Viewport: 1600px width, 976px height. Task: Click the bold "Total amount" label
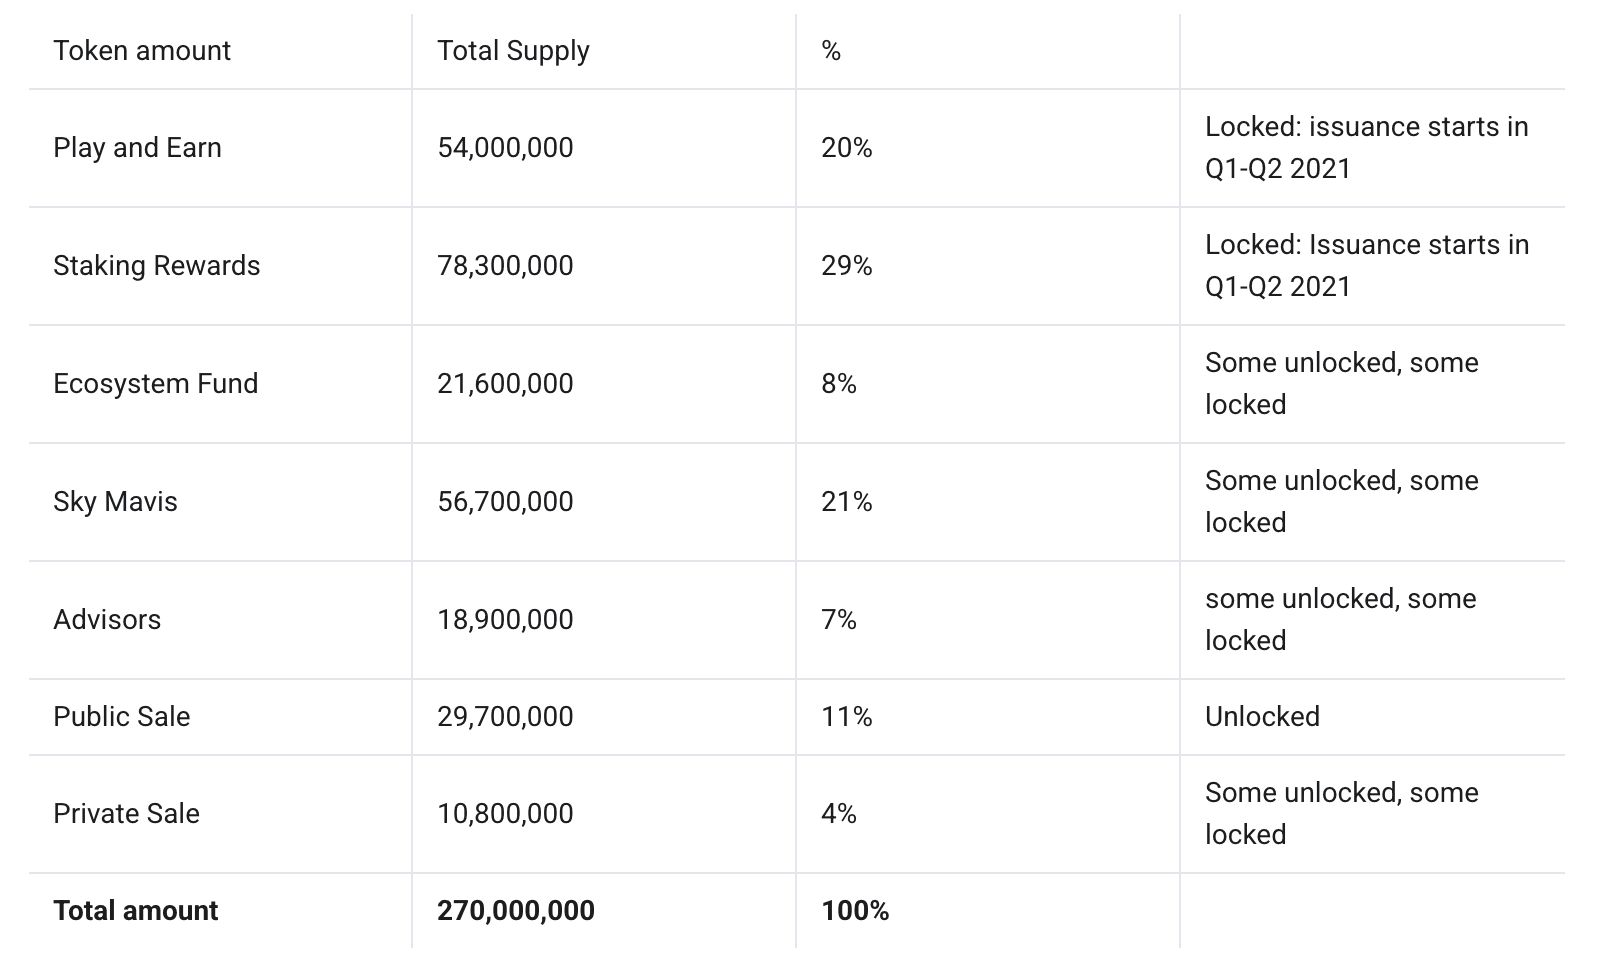[135, 911]
